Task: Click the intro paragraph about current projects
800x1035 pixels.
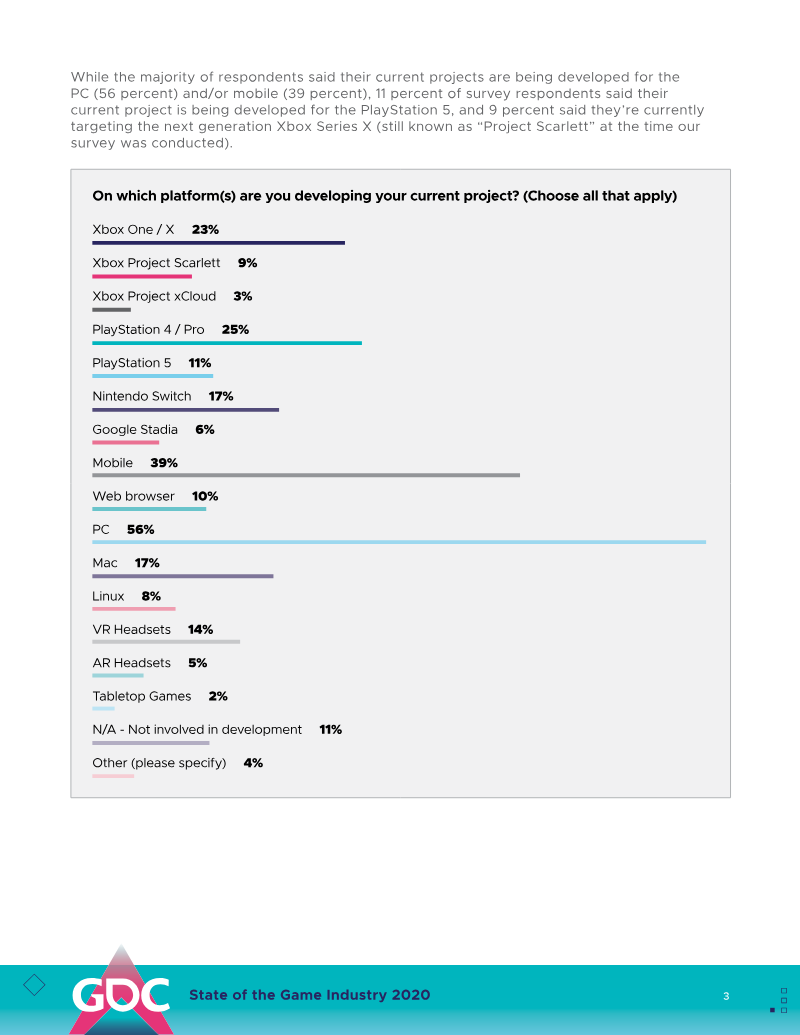Action: (x=387, y=110)
